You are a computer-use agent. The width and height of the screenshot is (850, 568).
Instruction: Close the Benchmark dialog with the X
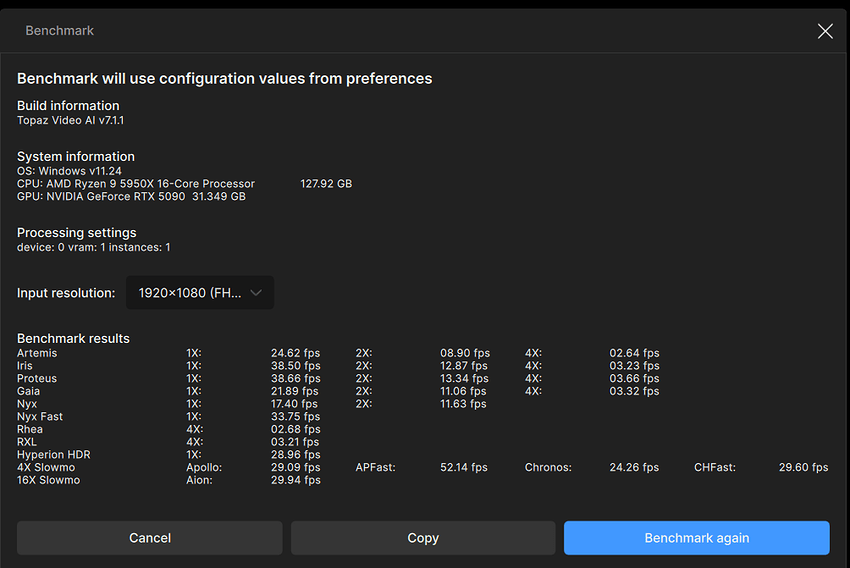tap(825, 31)
